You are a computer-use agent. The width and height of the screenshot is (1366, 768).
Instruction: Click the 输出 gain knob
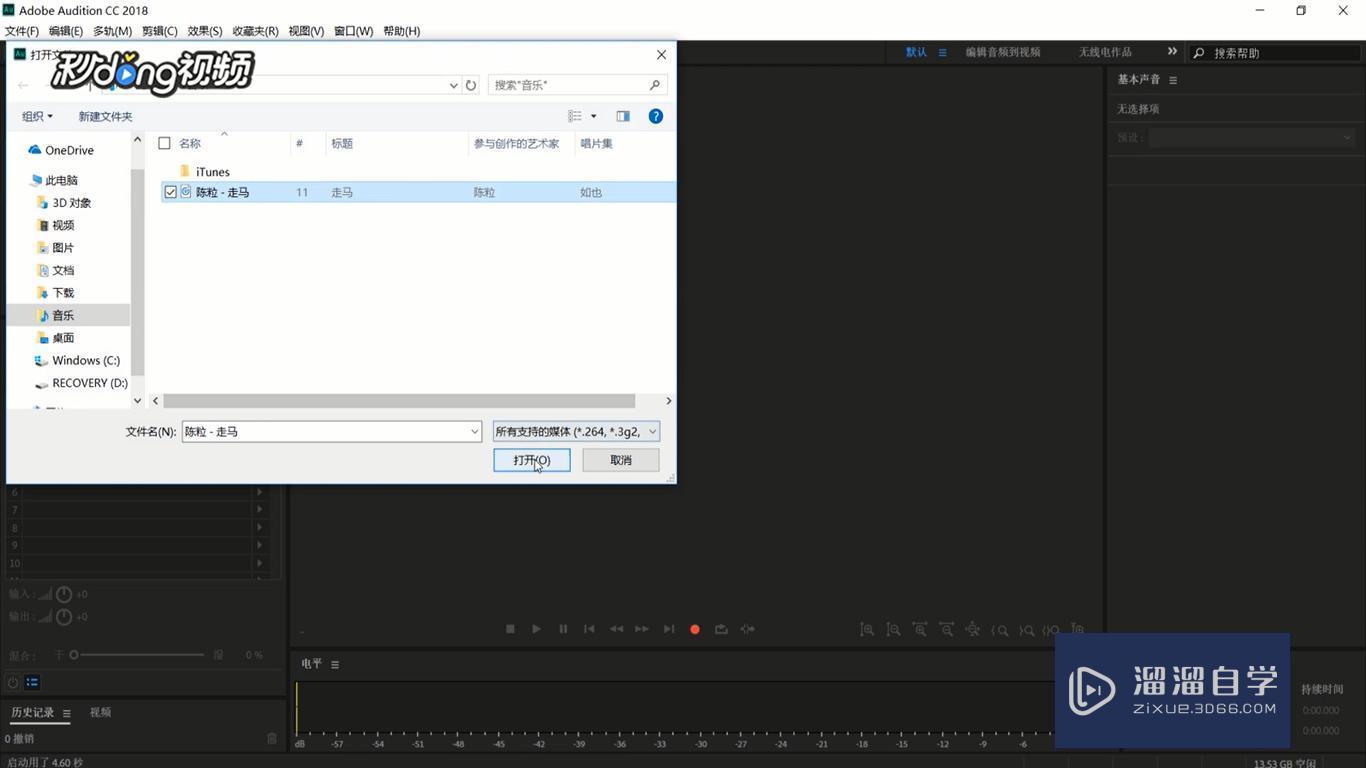point(64,617)
